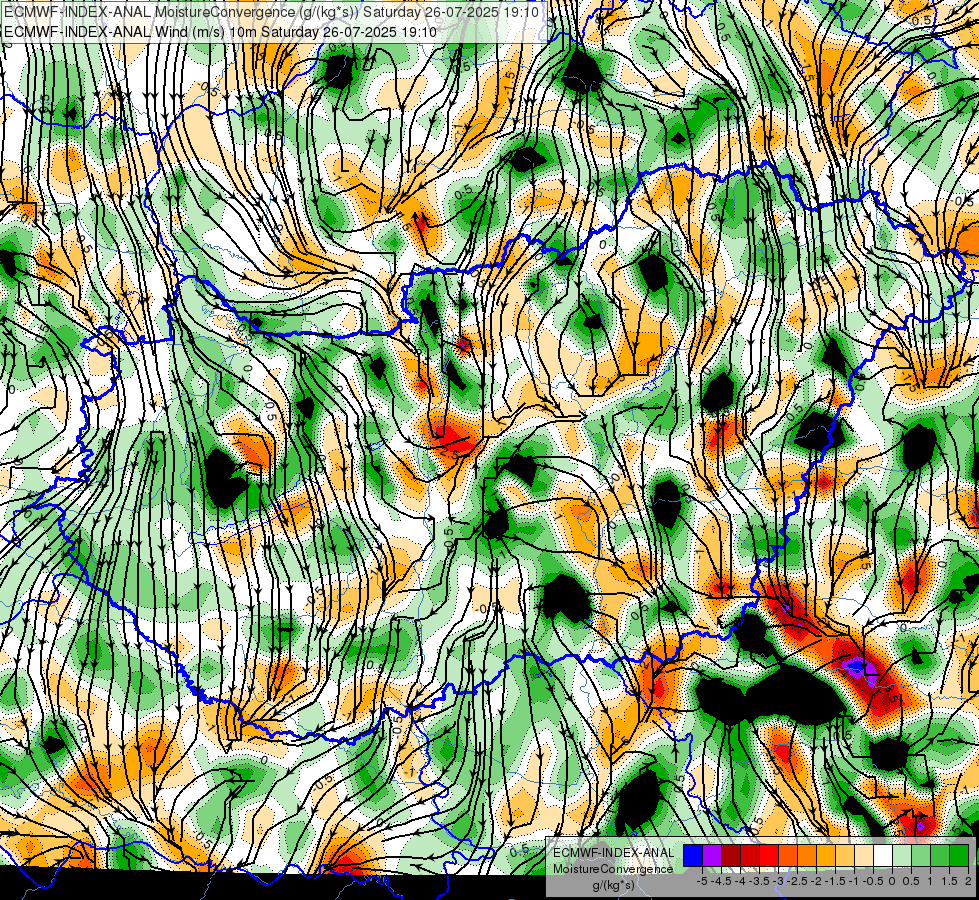
Task: Click the blue legend color swatch
Action: pos(693,856)
